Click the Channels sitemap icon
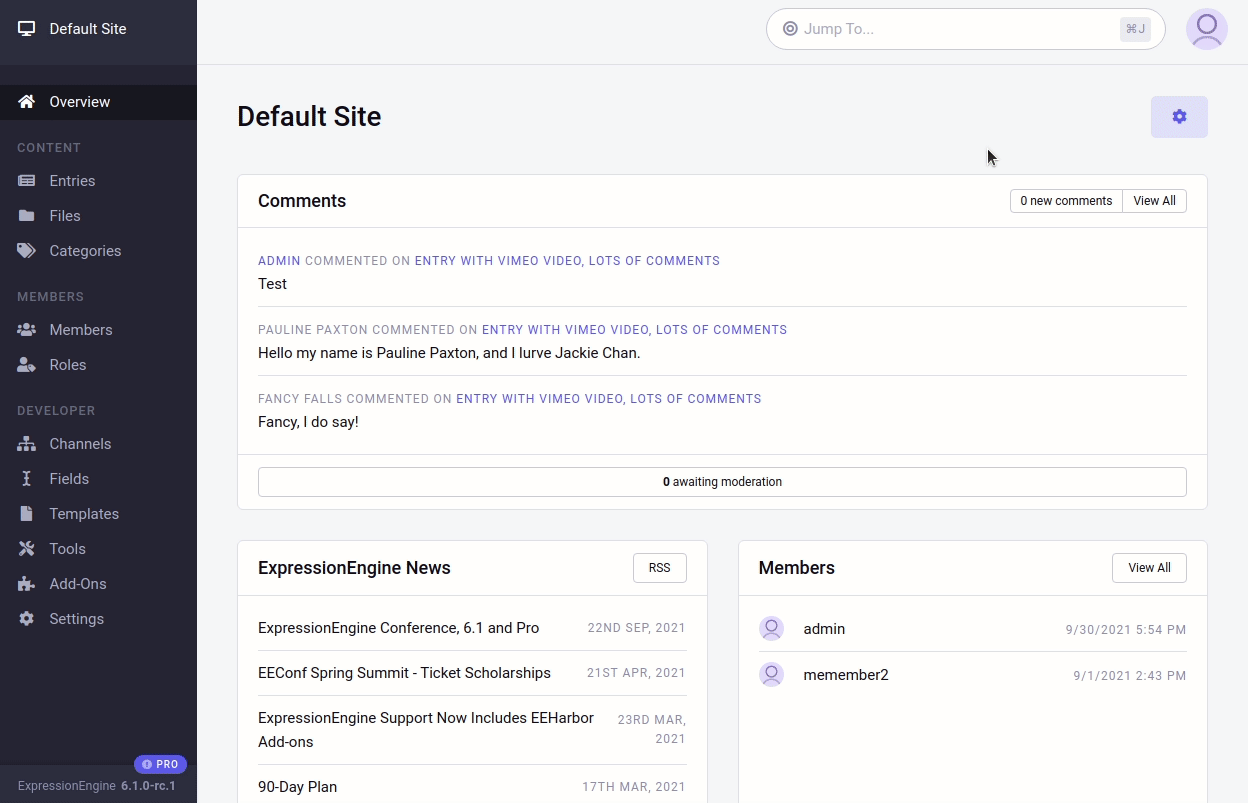Viewport: 1248px width, 803px height. click(27, 444)
